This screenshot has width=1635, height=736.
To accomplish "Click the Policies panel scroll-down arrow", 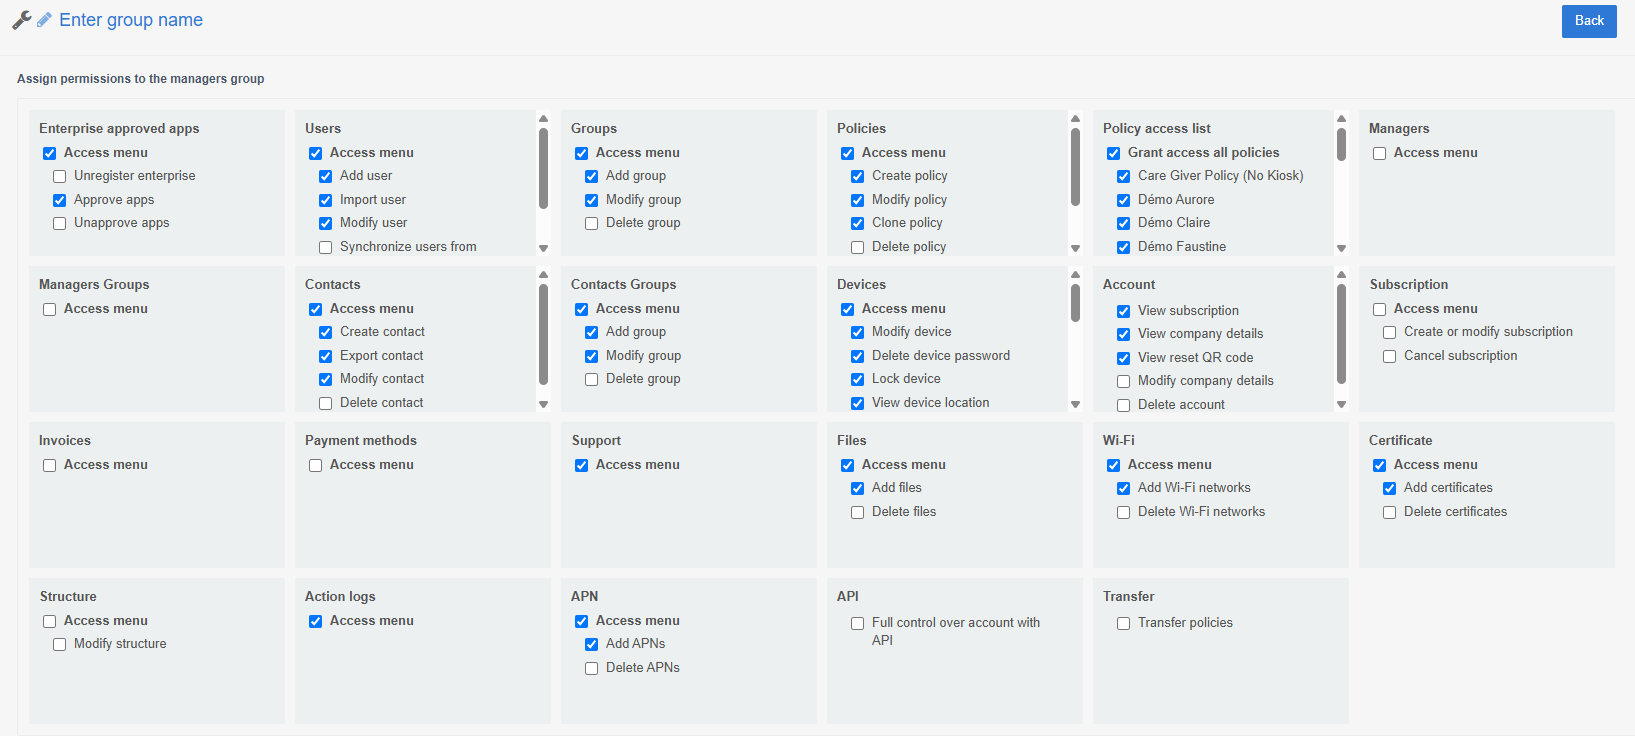I will (1075, 248).
